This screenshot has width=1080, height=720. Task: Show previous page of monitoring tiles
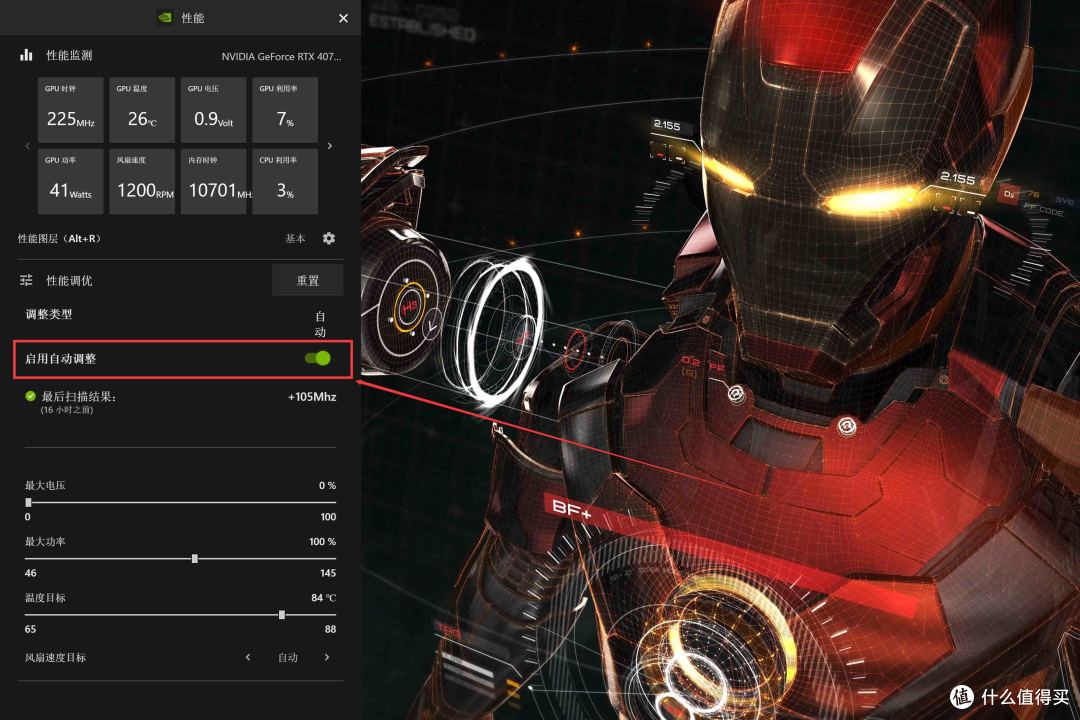[28, 145]
